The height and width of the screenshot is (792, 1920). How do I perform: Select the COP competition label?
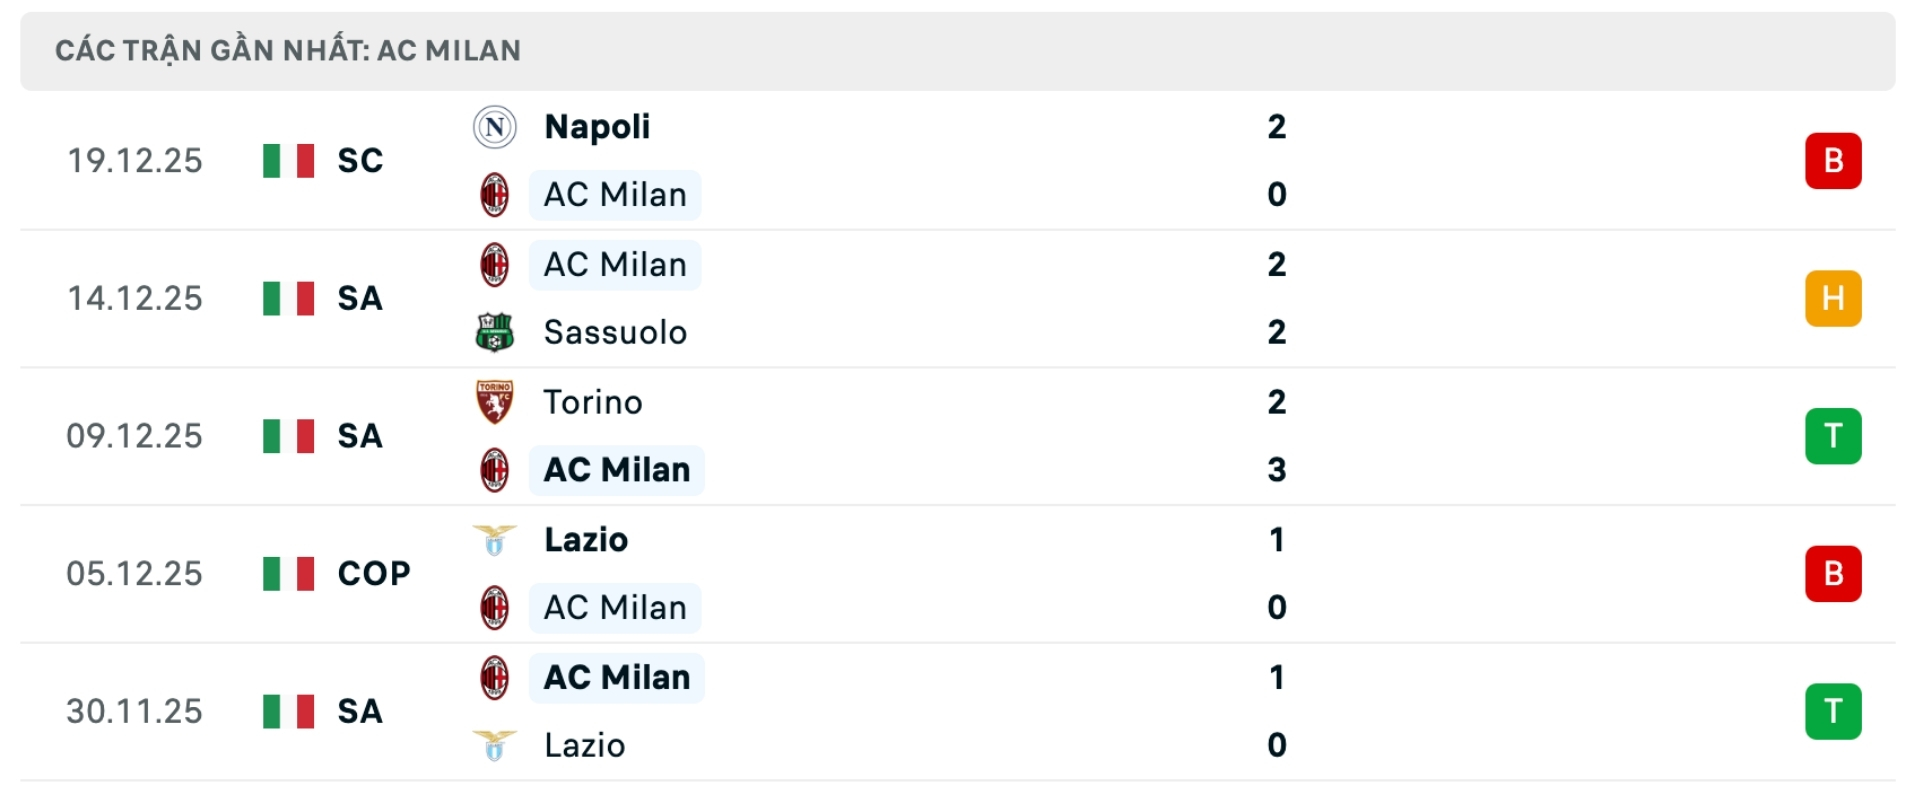coord(374,573)
